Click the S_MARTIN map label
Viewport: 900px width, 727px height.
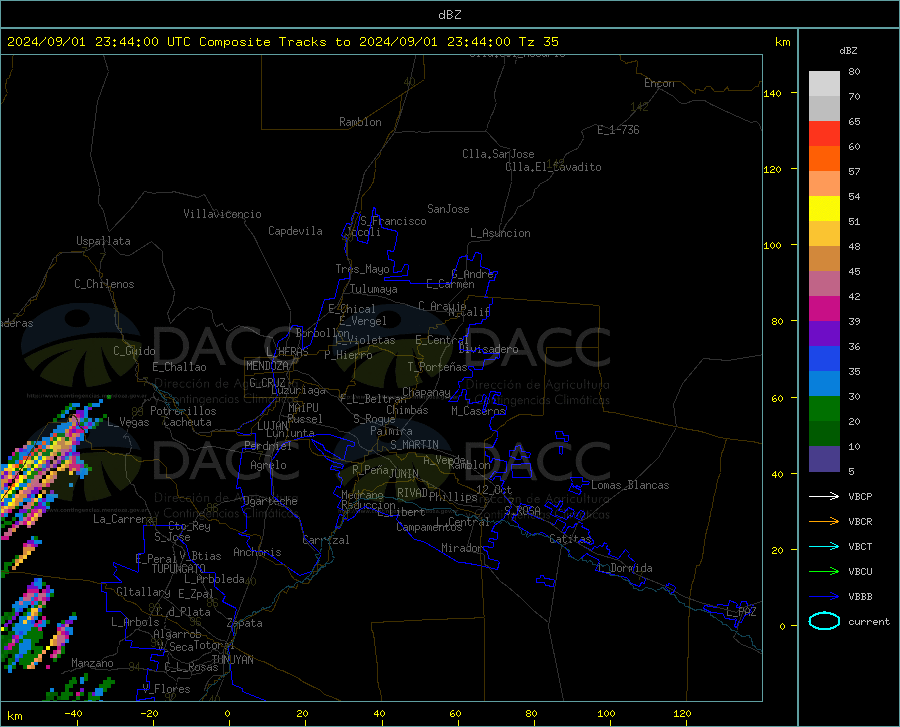click(414, 445)
